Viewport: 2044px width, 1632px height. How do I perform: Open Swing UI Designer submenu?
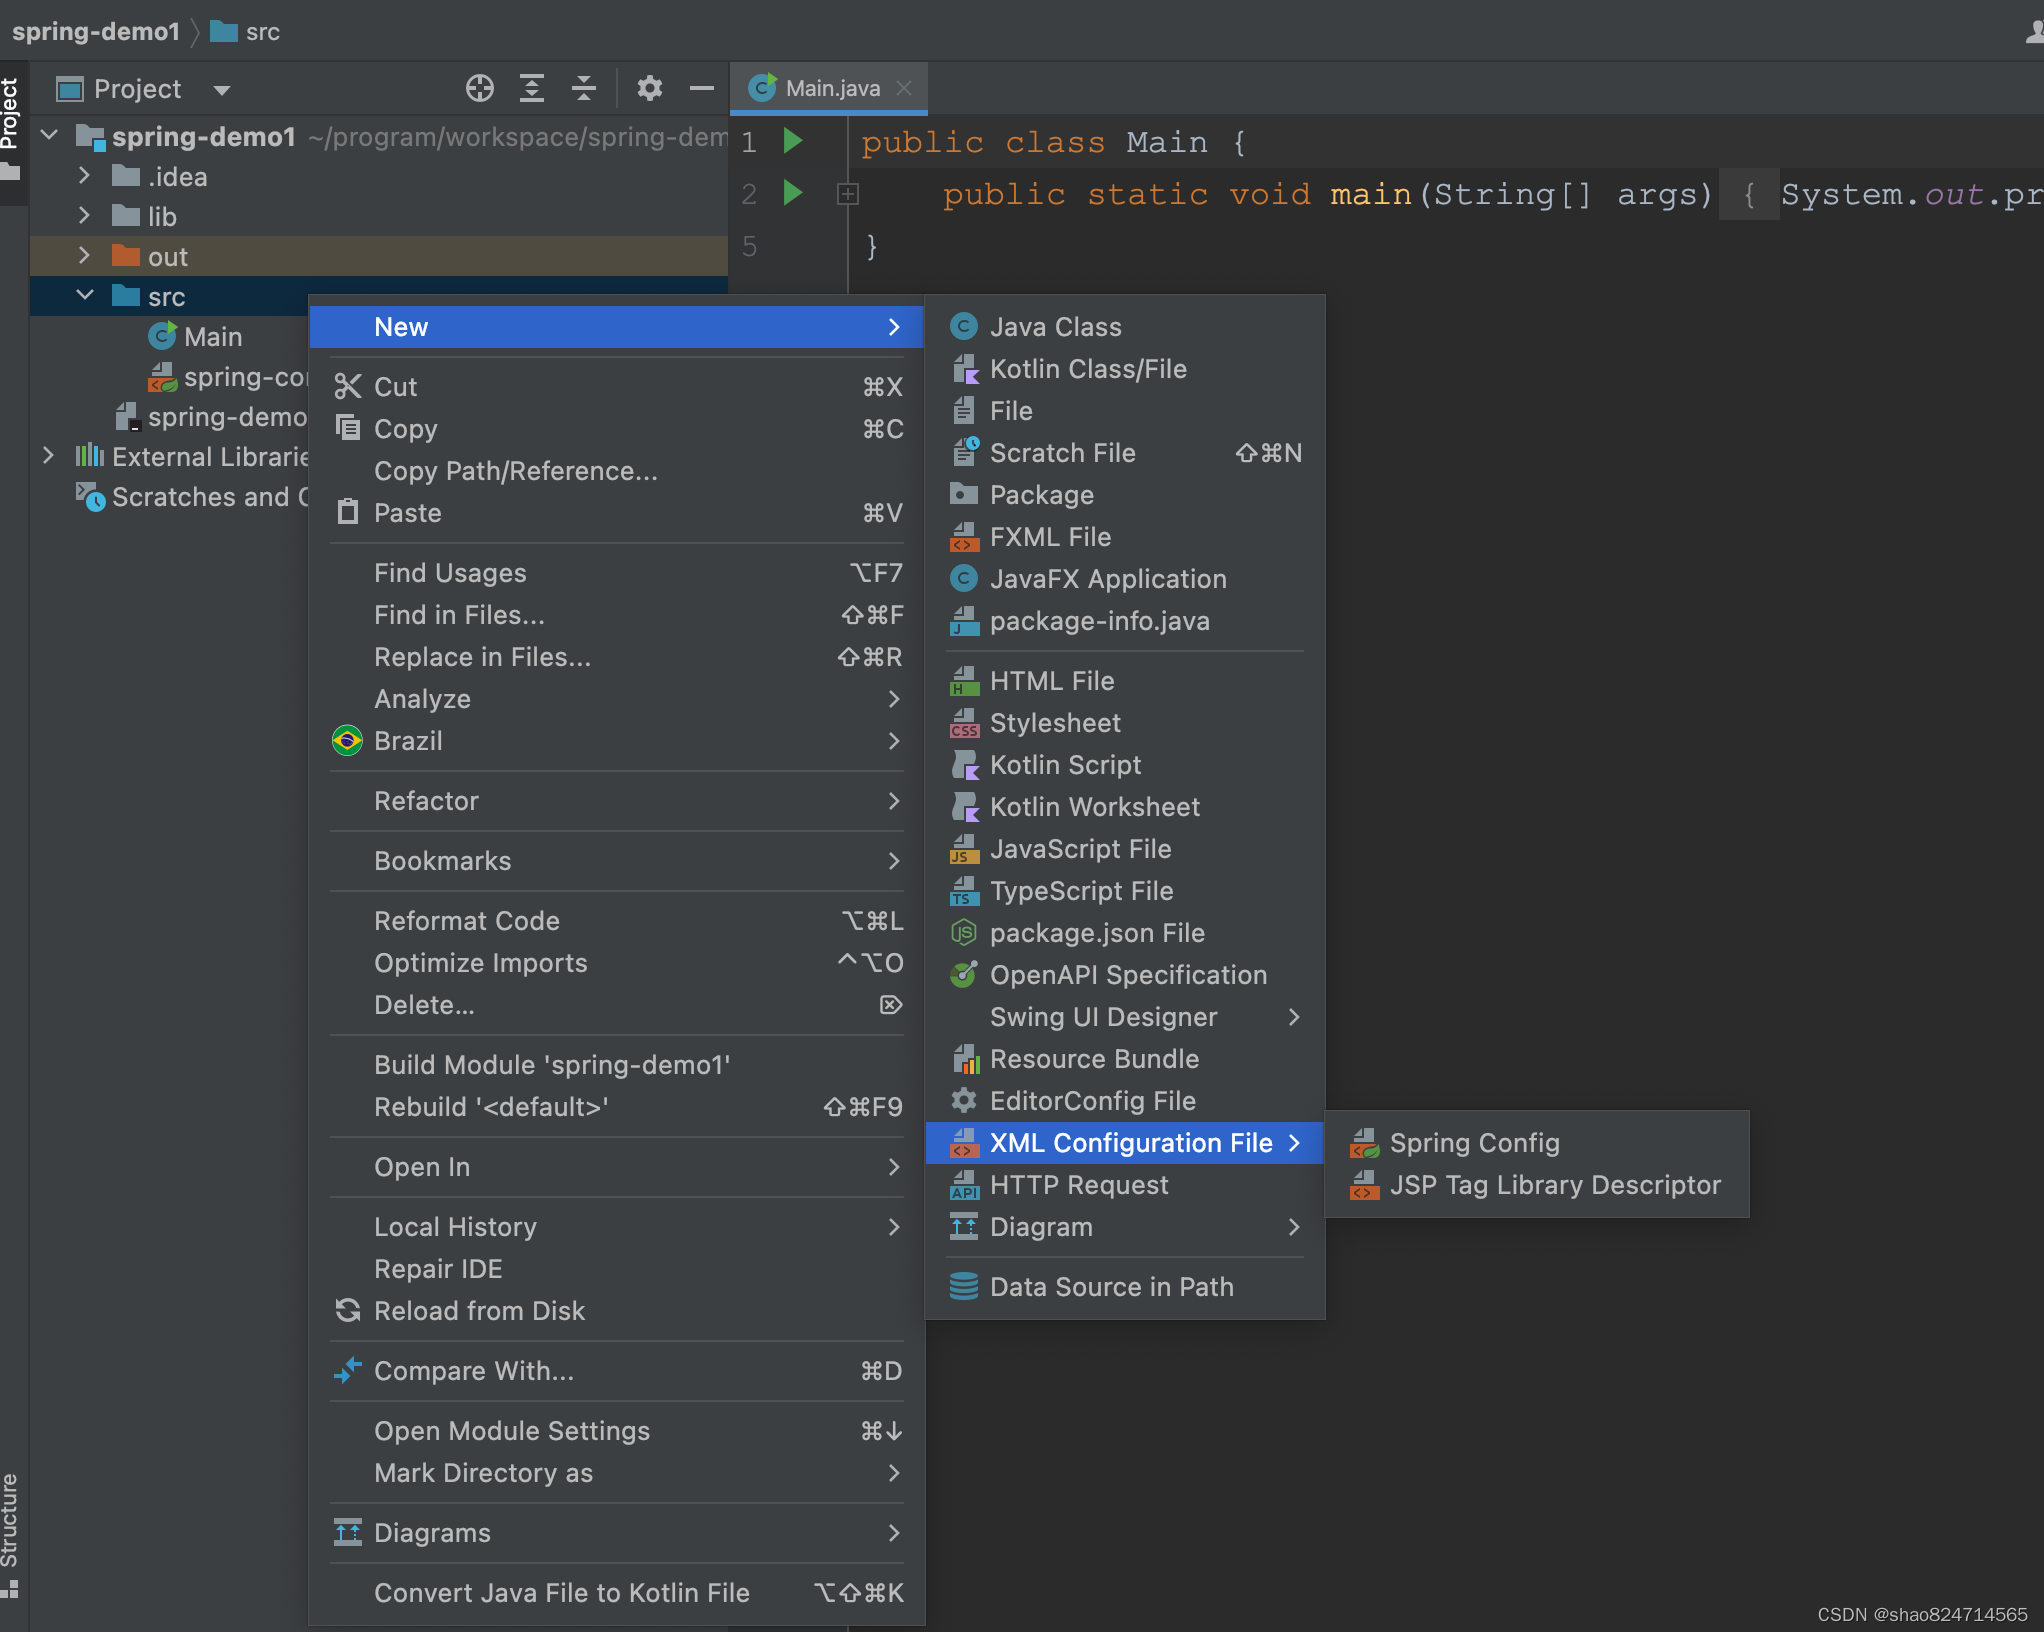1125,1017
